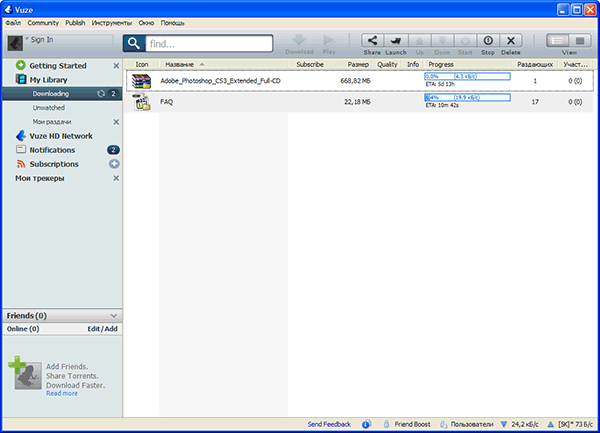Click the Subscribe column header
This screenshot has width=600, height=433.
[x=310, y=64]
